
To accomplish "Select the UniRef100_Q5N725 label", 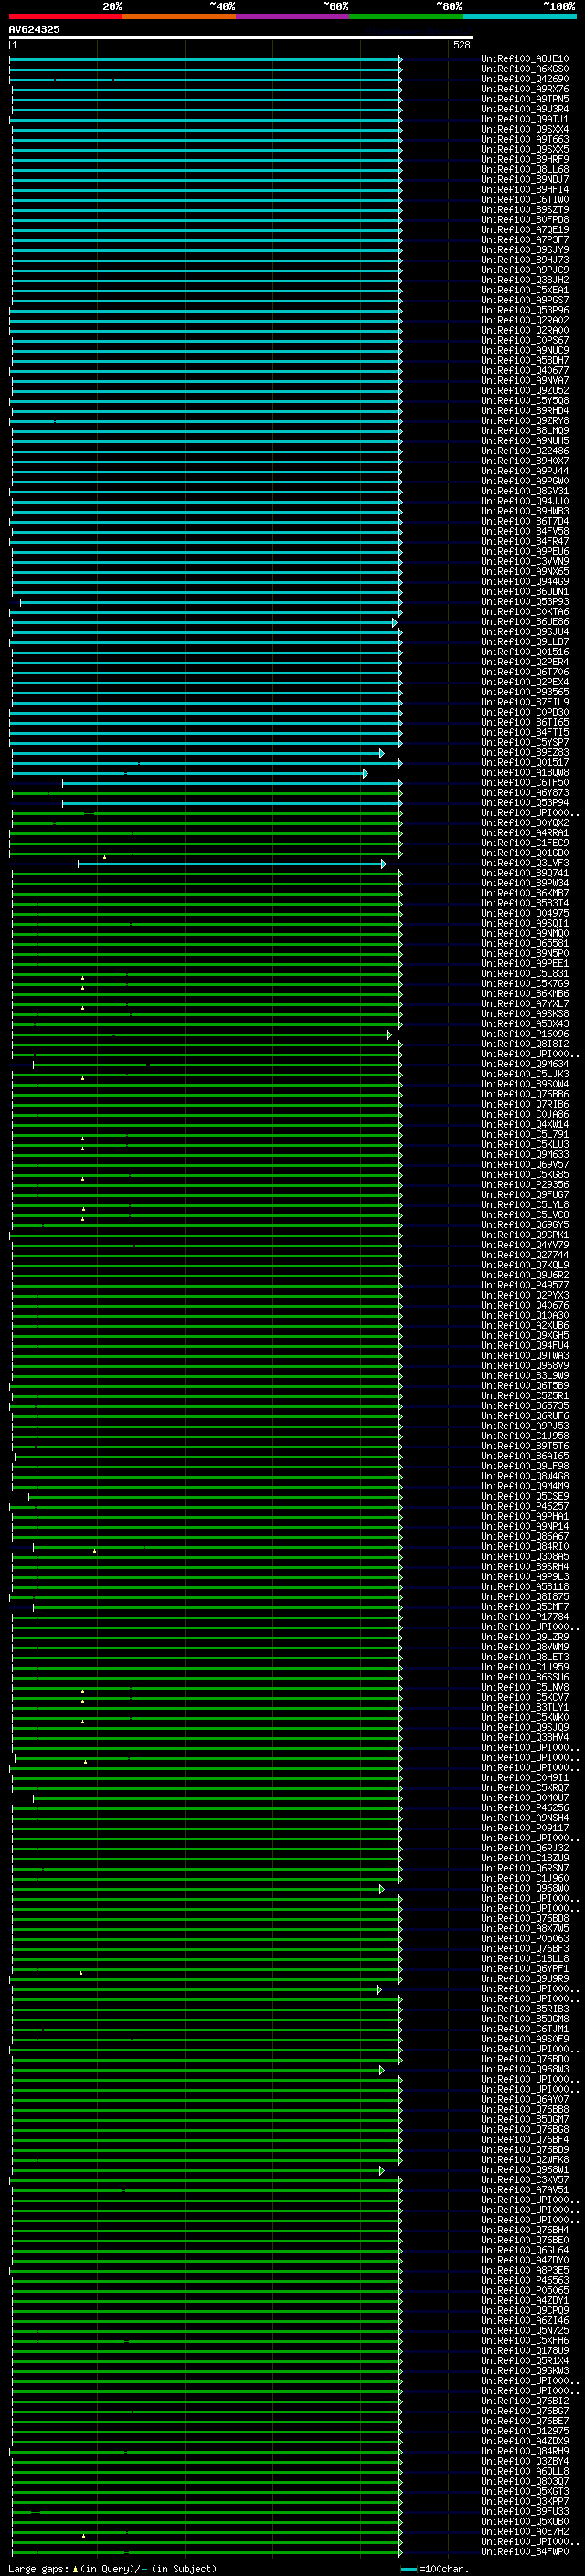I will pyautogui.click(x=525, y=2330).
